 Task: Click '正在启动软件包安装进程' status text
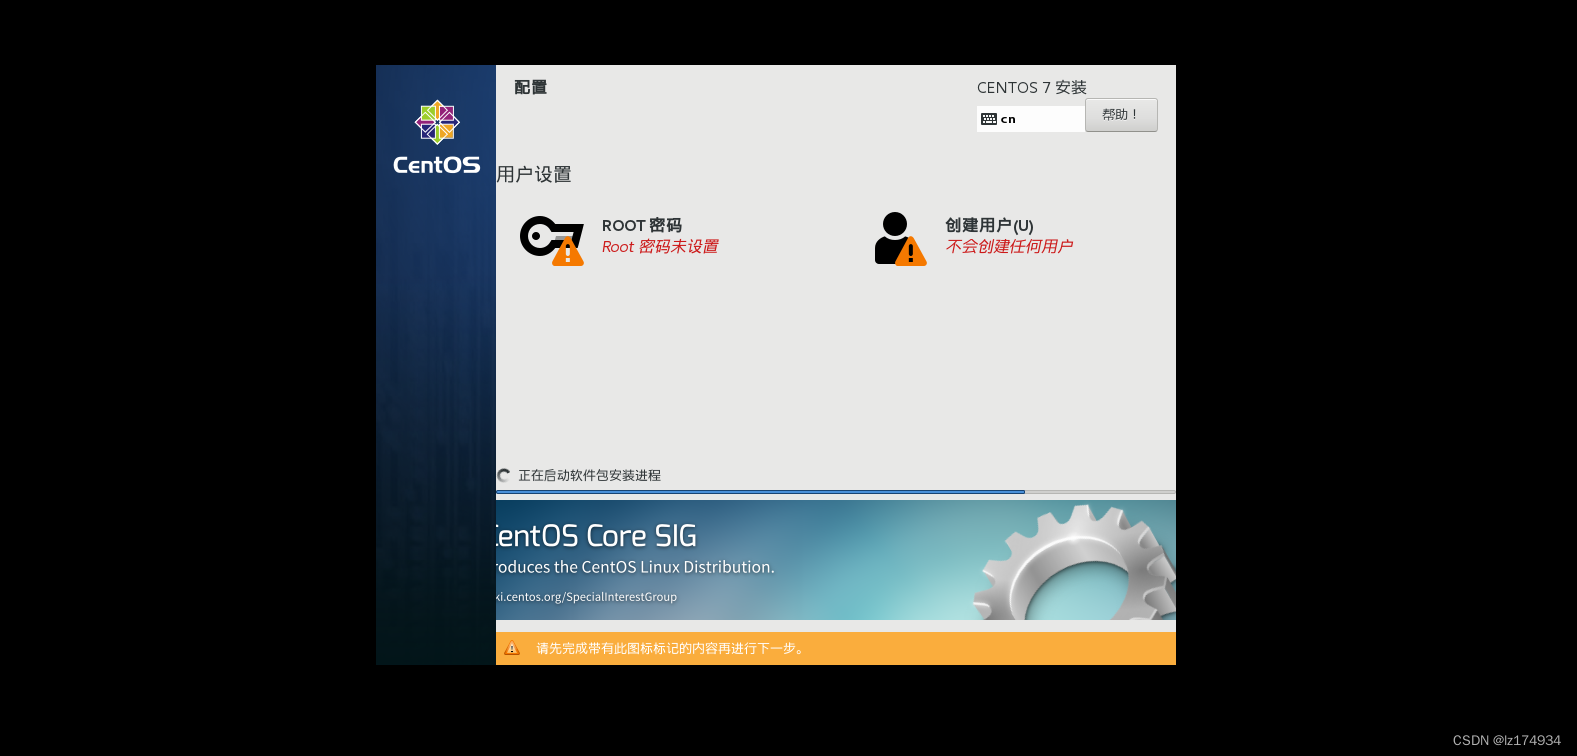589,476
